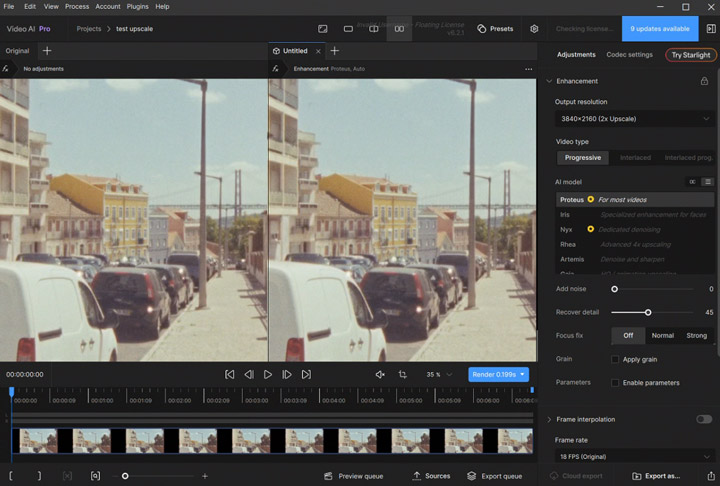Add a new tab next to Untitled

click(335, 51)
